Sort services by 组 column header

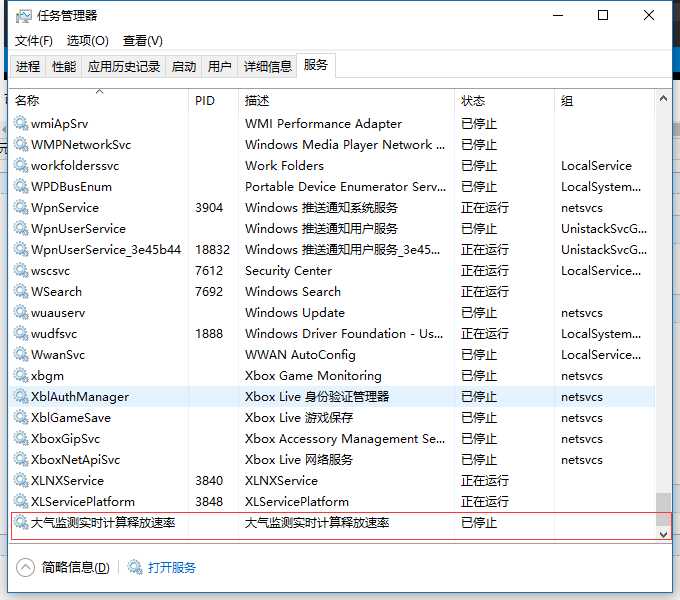point(605,101)
